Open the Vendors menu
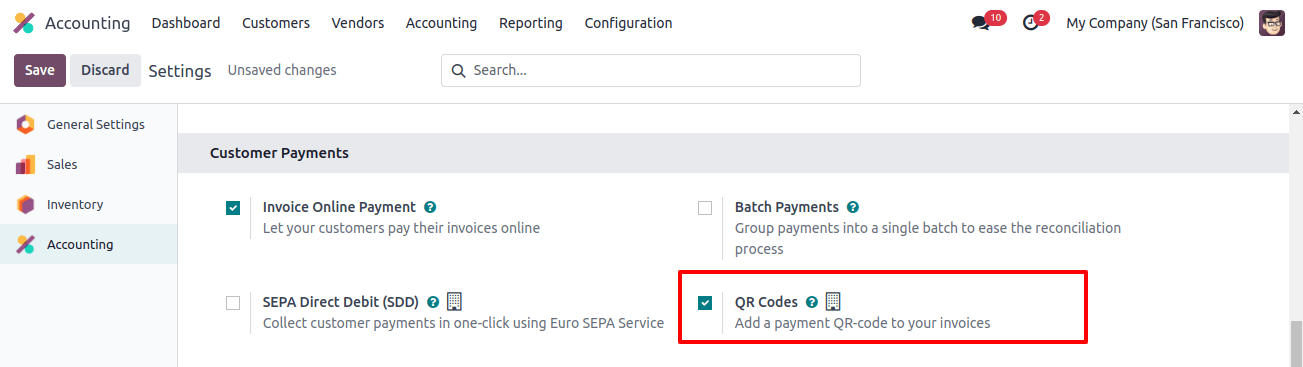The width and height of the screenshot is (1303, 367). pos(358,23)
